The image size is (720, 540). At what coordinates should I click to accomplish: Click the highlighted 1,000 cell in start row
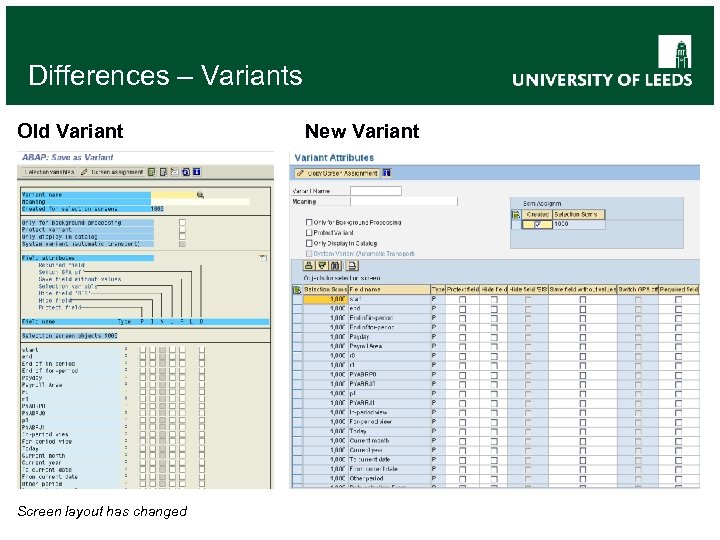coord(325,299)
